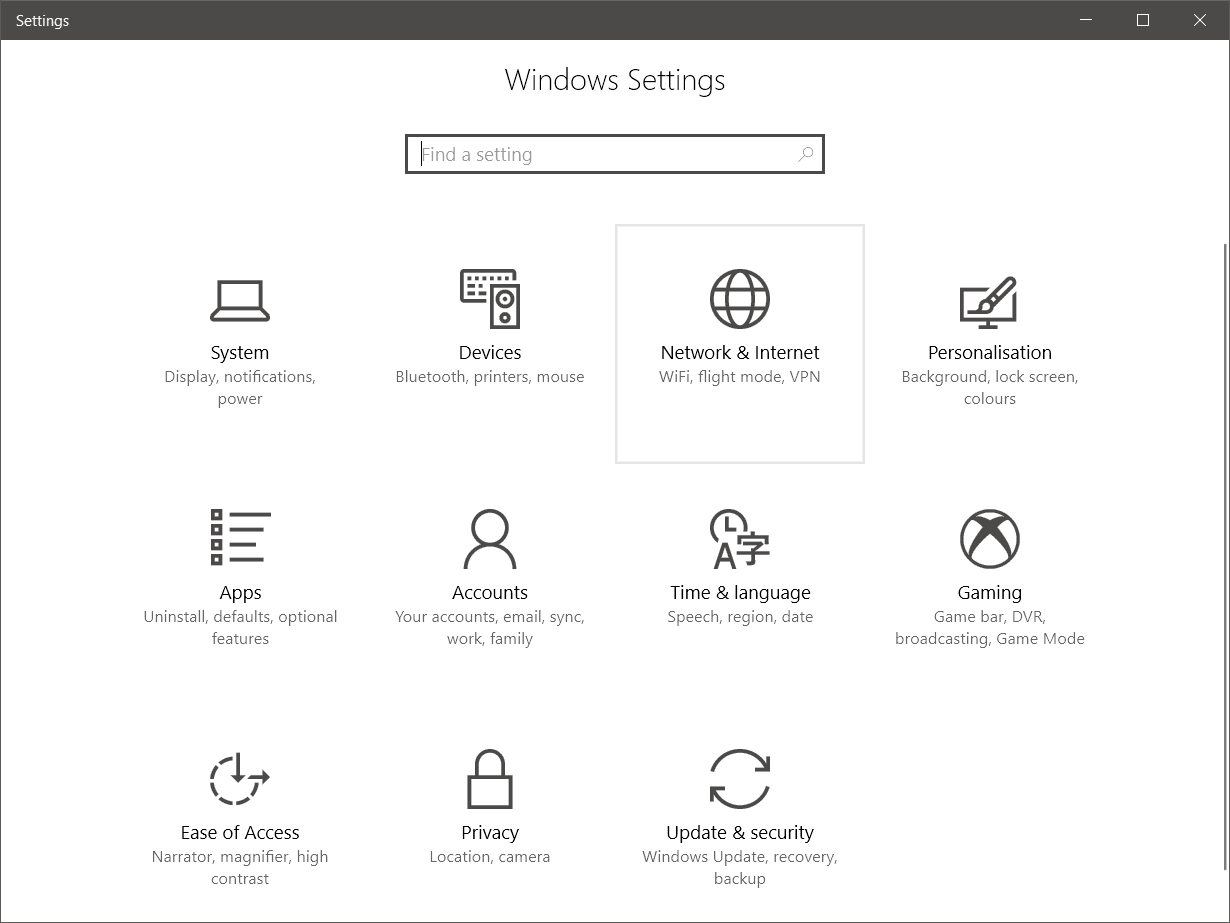
Task: Click the Devices label
Action: 490,353
